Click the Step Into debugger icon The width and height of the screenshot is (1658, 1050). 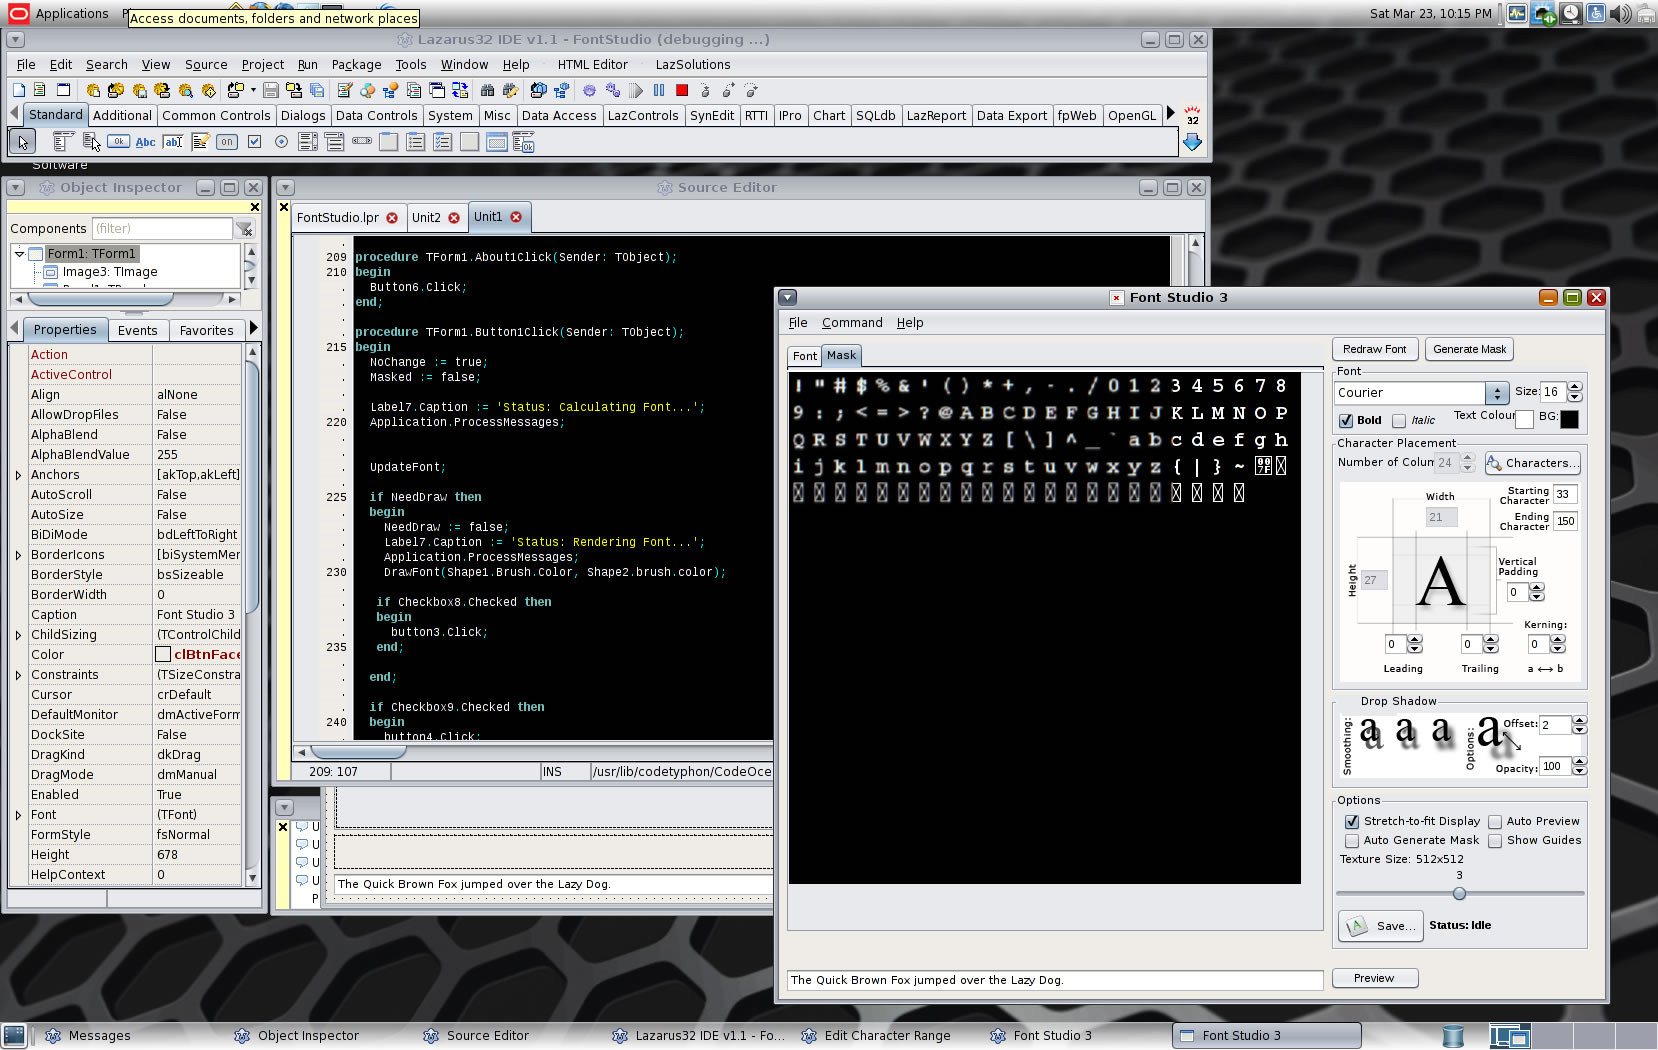705,90
